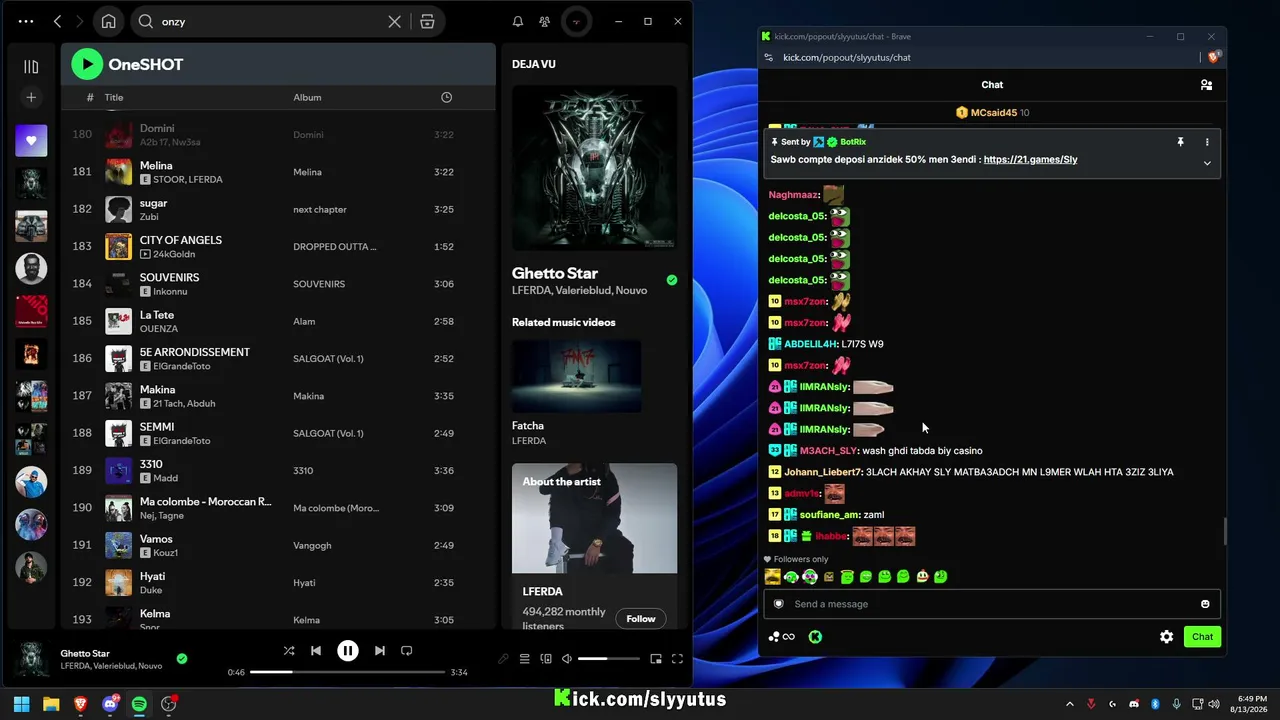
Task: Skip to the previous track
Action: tap(316, 651)
